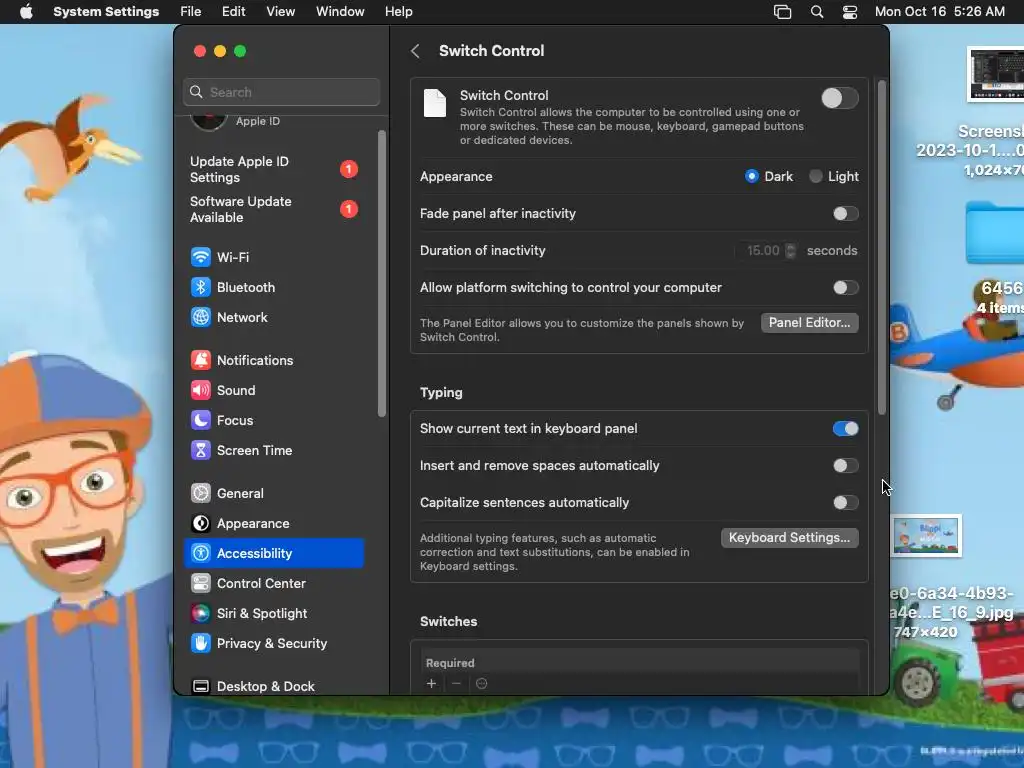
Task: Click the Duration of inactivity value field
Action: [760, 251]
